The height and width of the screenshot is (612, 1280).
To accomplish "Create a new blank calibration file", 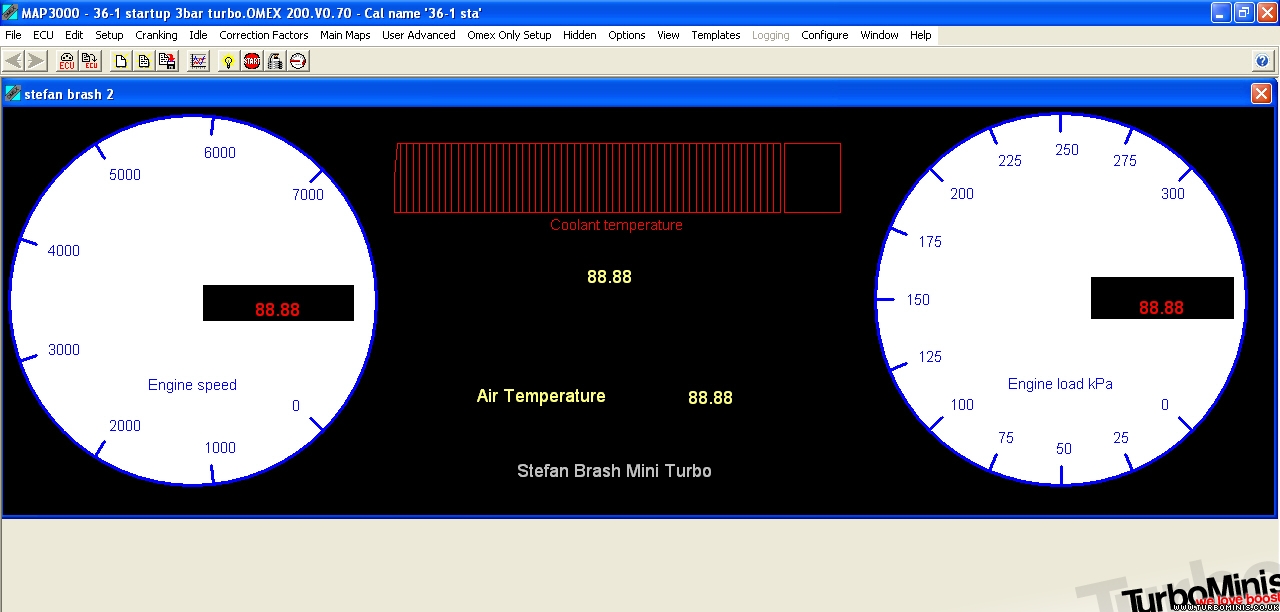I will tap(121, 62).
